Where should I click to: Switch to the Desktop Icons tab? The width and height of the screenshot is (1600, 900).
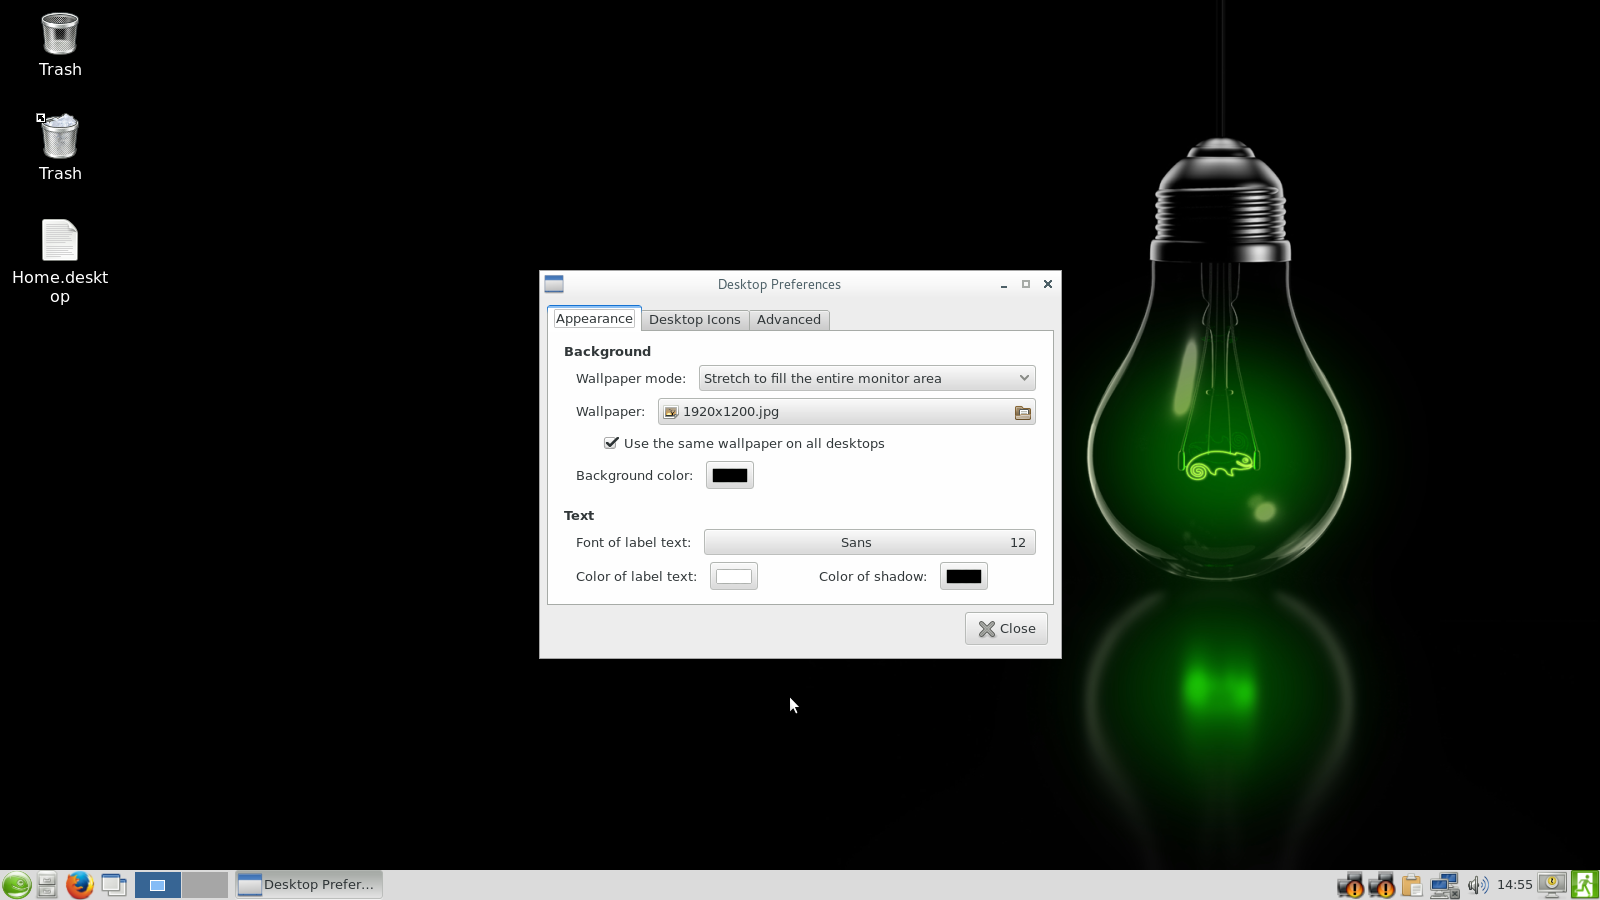694,320
